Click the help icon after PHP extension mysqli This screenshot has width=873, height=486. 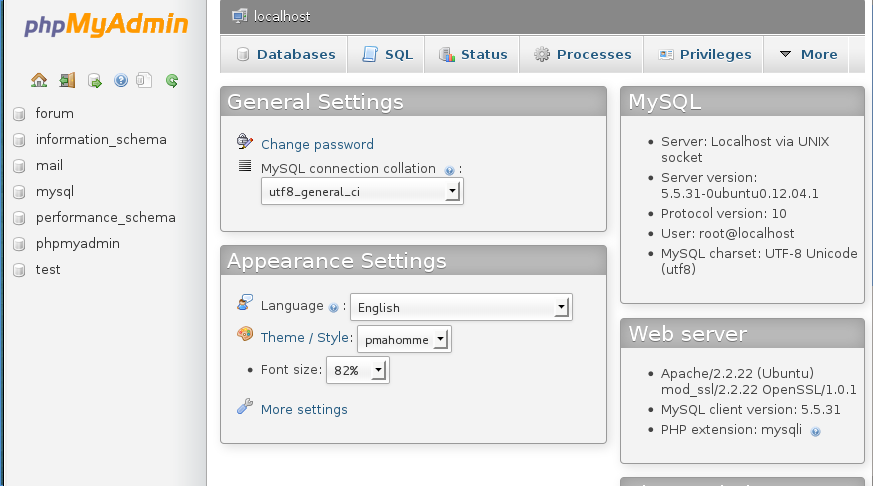point(816,431)
